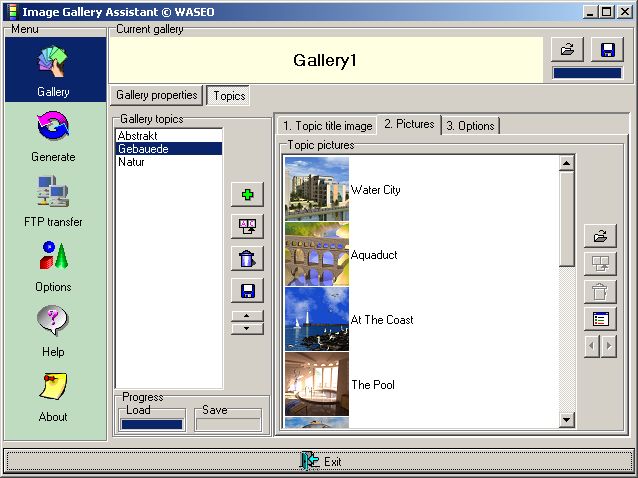Minimize the Image Gallery Assistant window

click(x=590, y=12)
